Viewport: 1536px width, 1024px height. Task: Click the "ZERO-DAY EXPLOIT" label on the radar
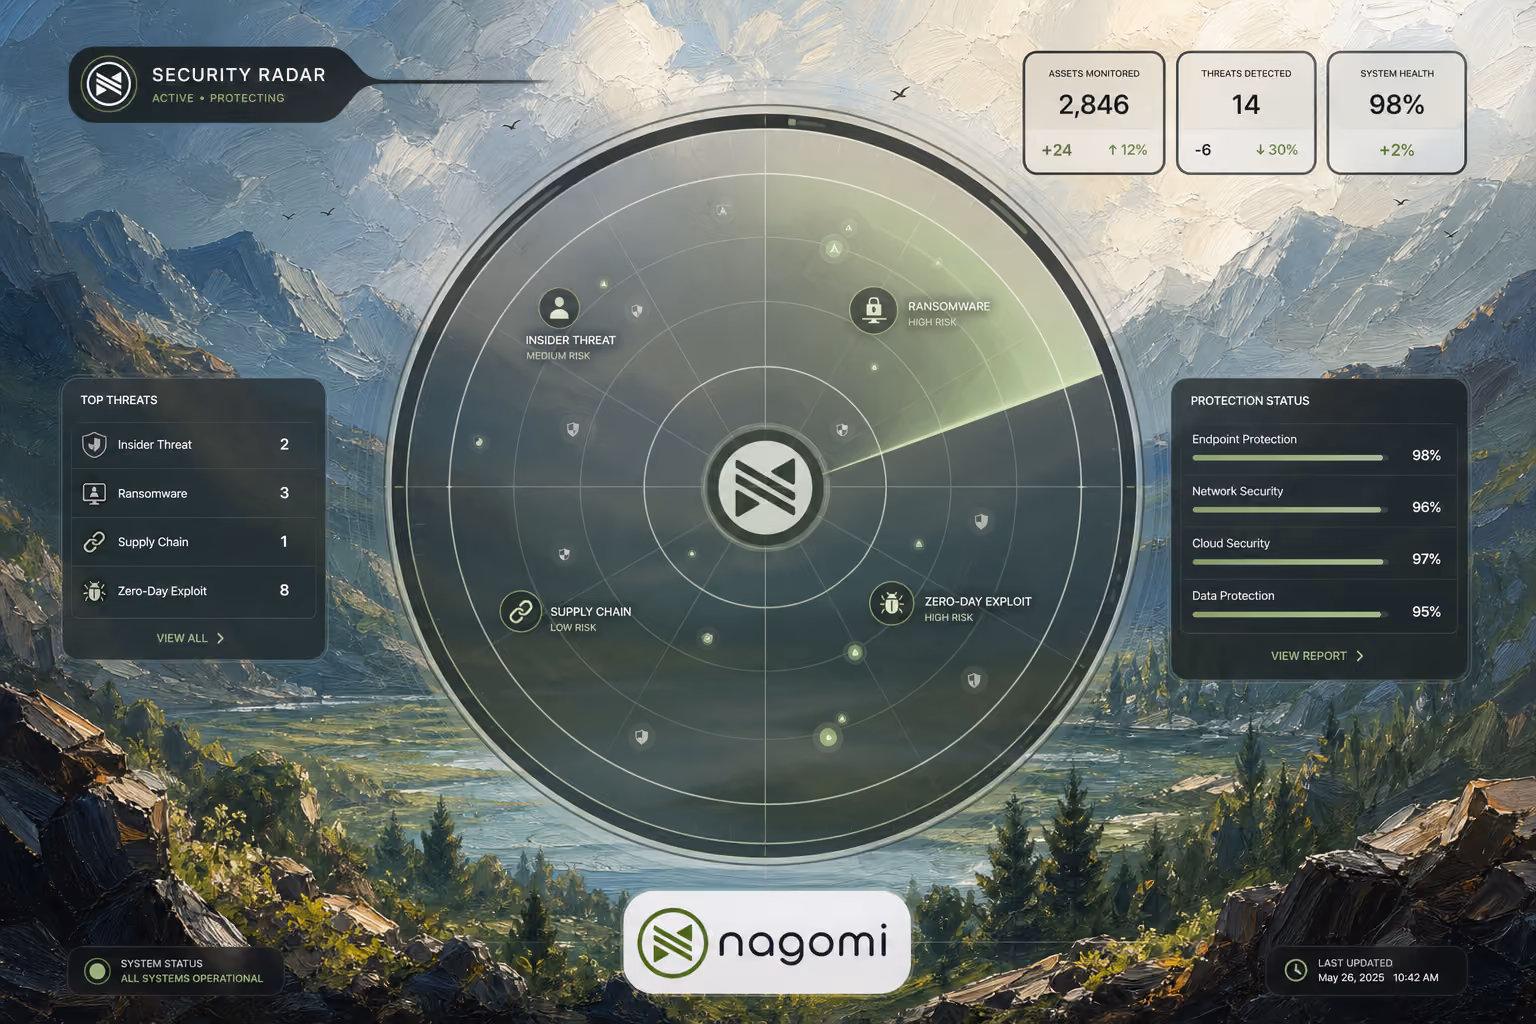pyautogui.click(x=978, y=602)
